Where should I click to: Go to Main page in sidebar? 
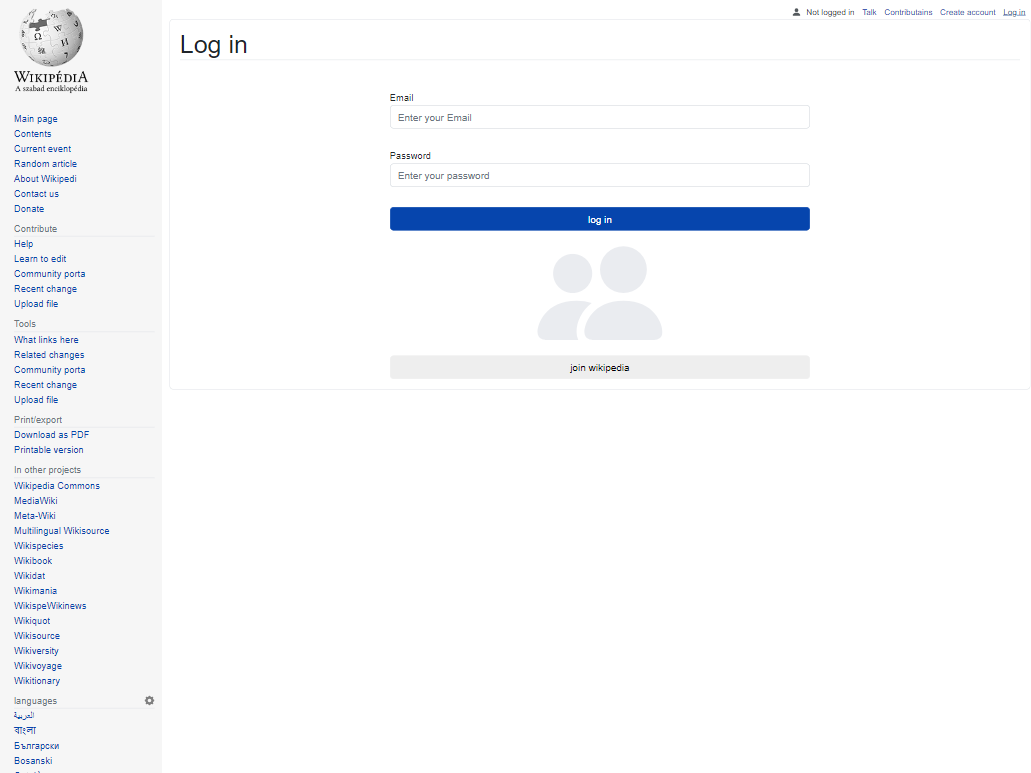pyautogui.click(x=36, y=118)
